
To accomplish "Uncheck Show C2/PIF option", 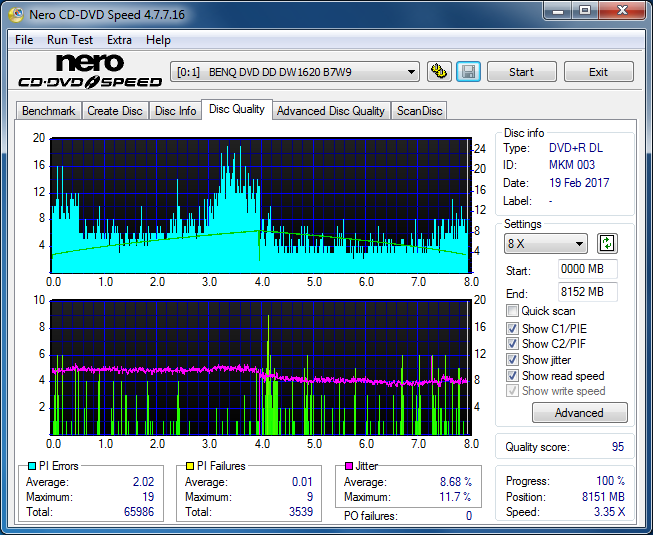I will pyautogui.click(x=512, y=344).
